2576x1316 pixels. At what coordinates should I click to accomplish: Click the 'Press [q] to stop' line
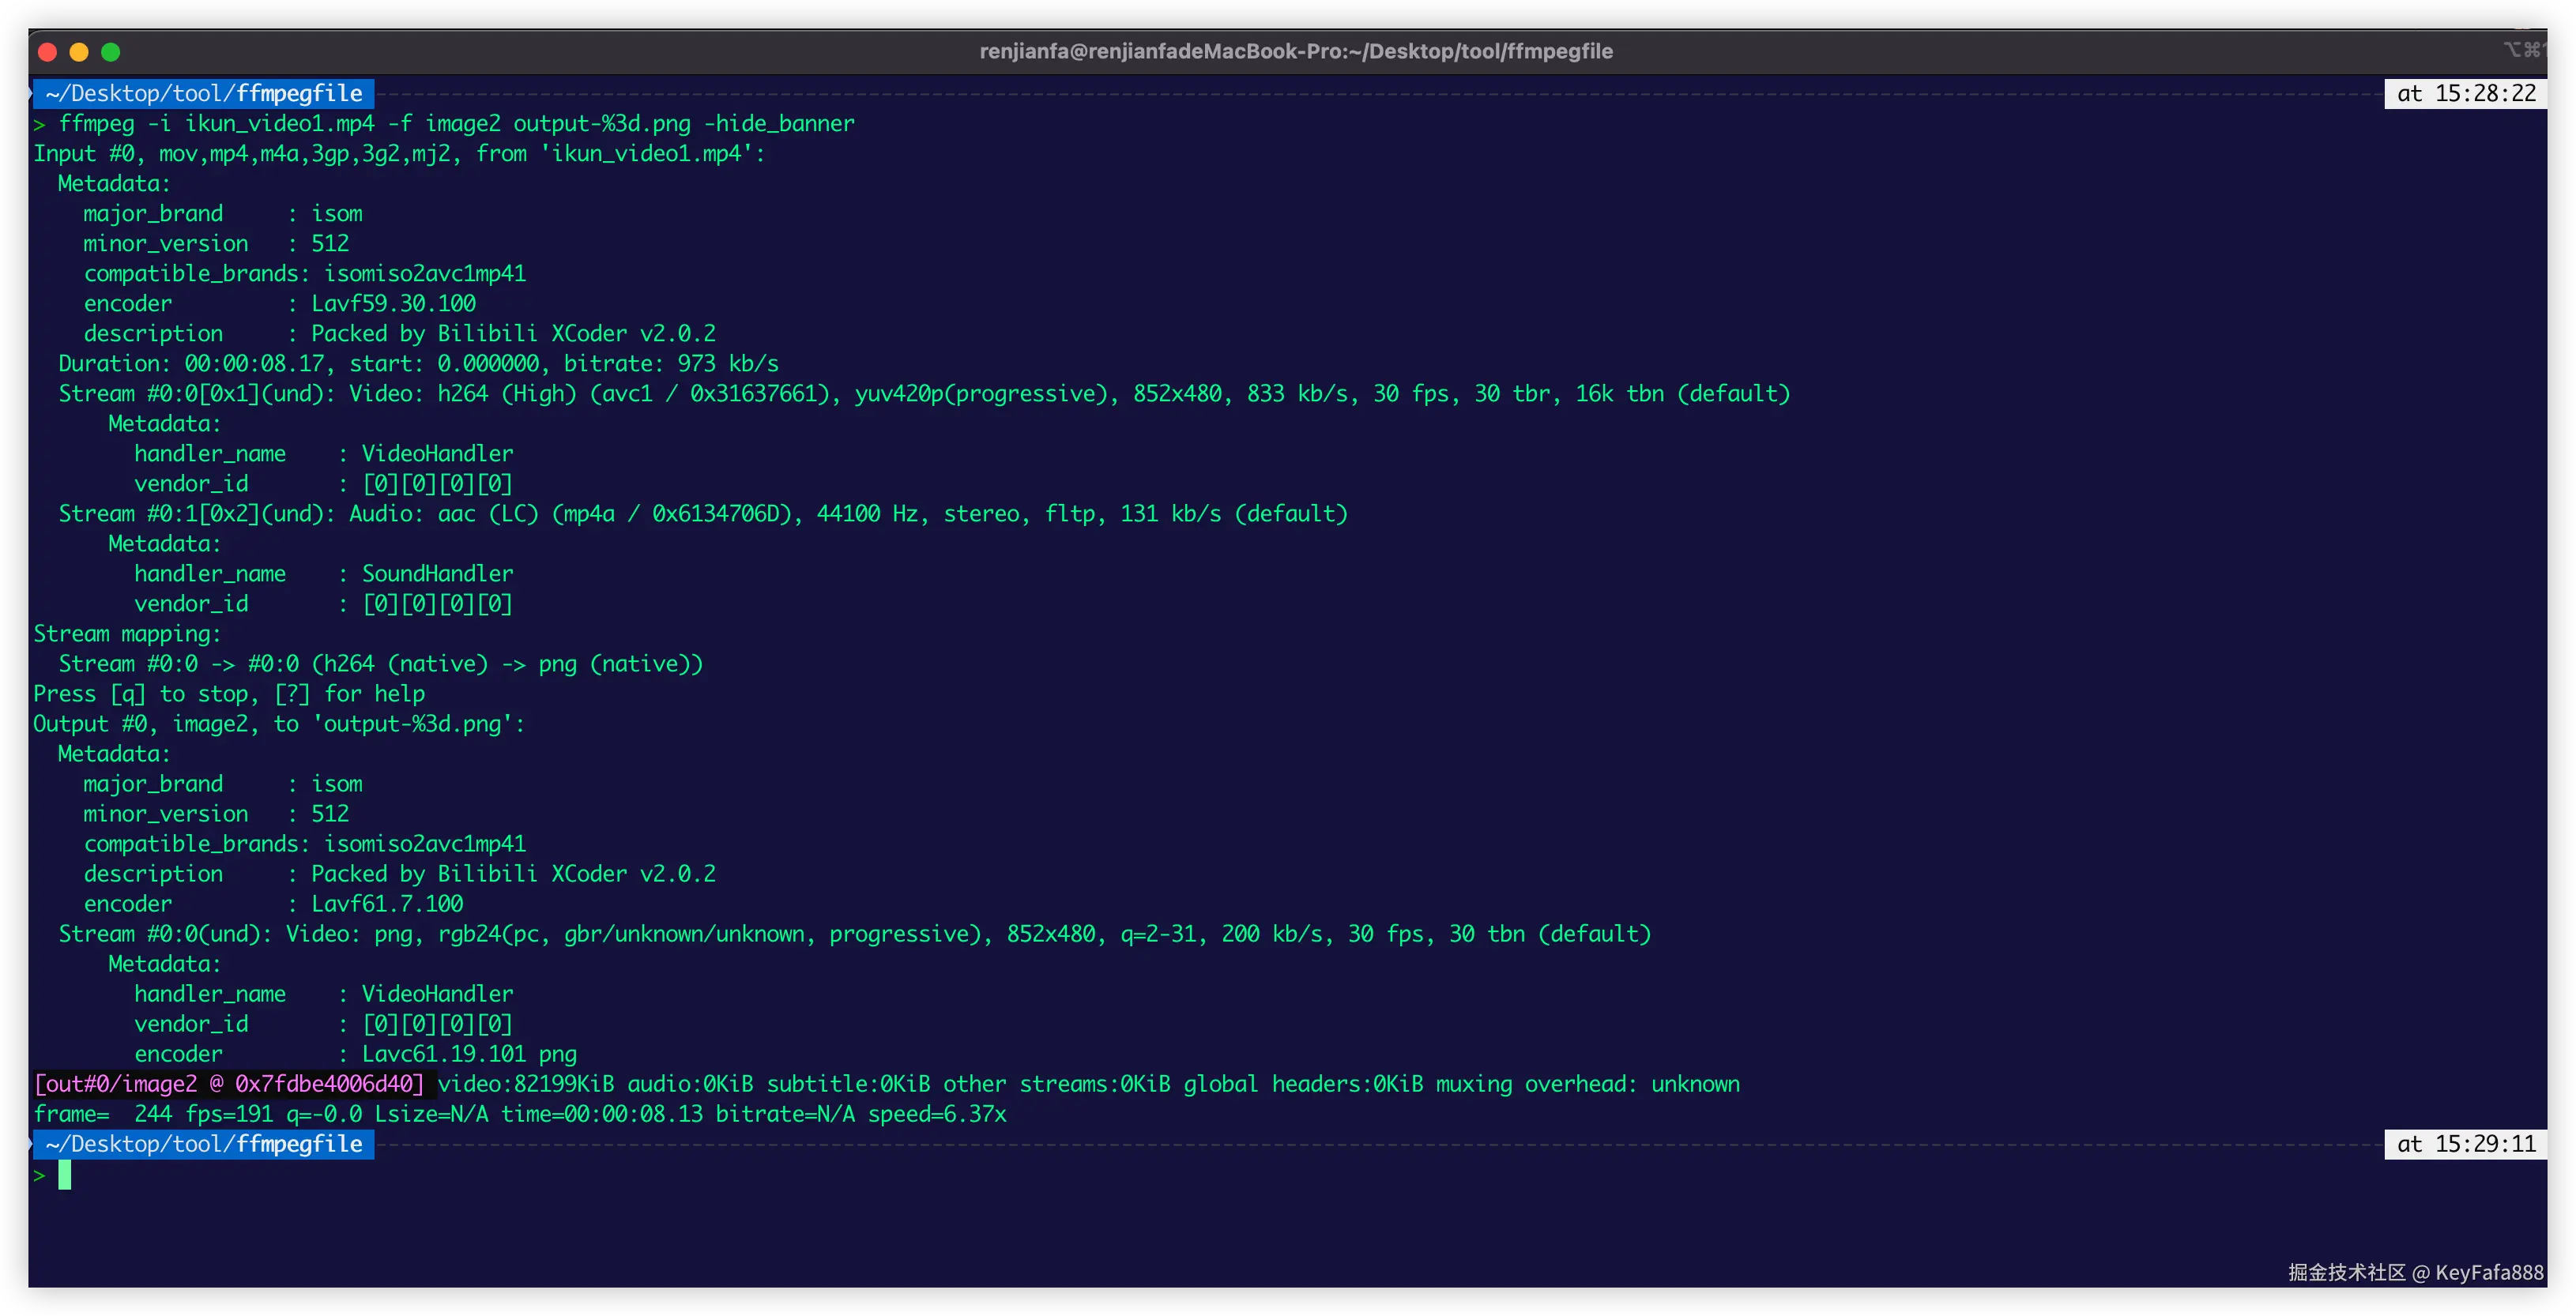(229, 694)
